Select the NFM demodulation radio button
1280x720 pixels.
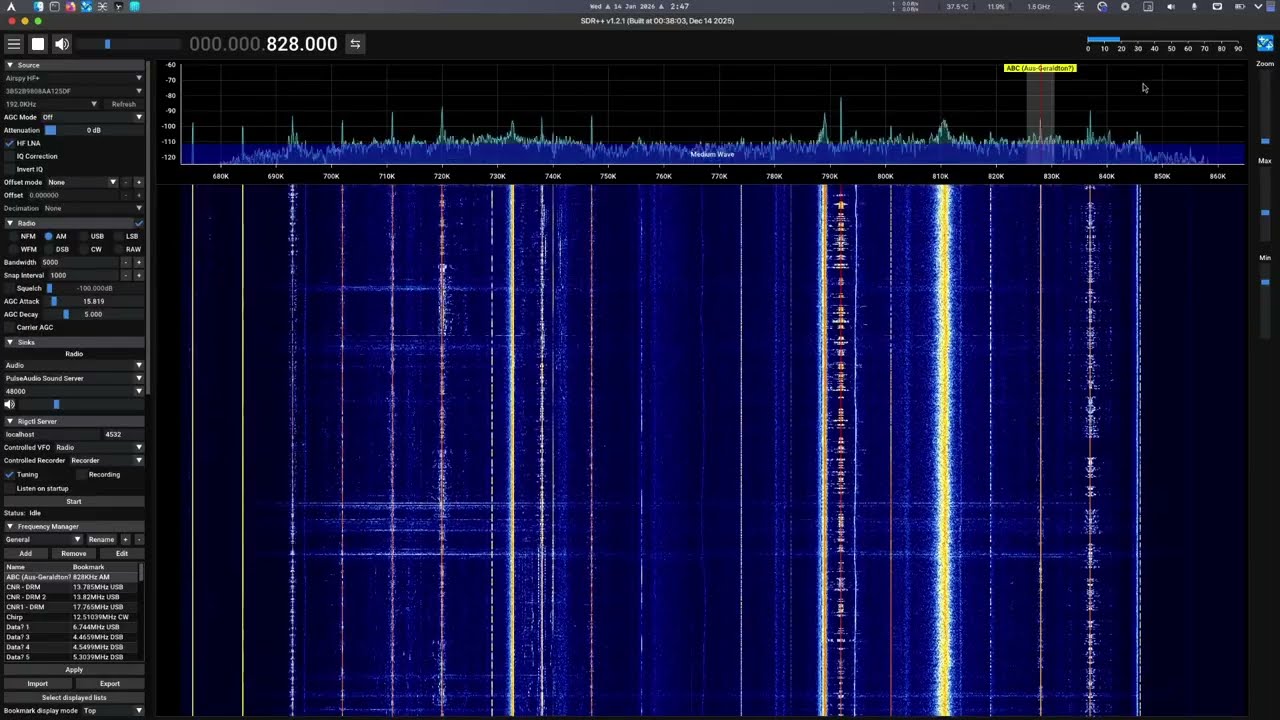(22, 236)
